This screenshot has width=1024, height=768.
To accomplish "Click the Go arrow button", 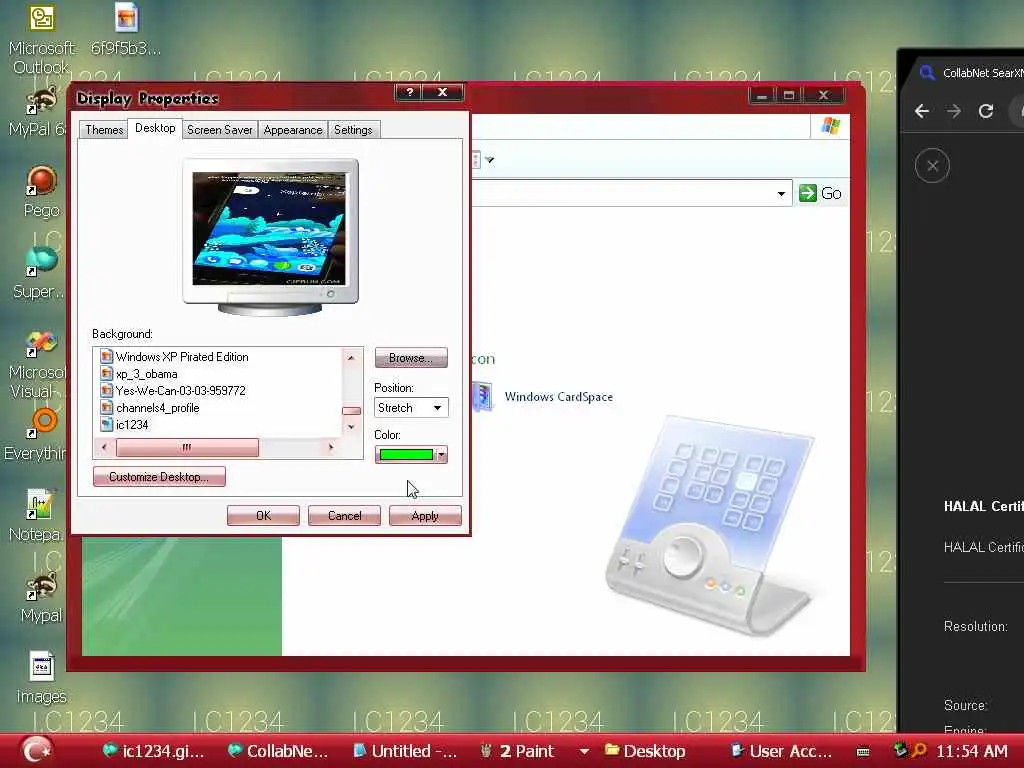I will [820, 193].
